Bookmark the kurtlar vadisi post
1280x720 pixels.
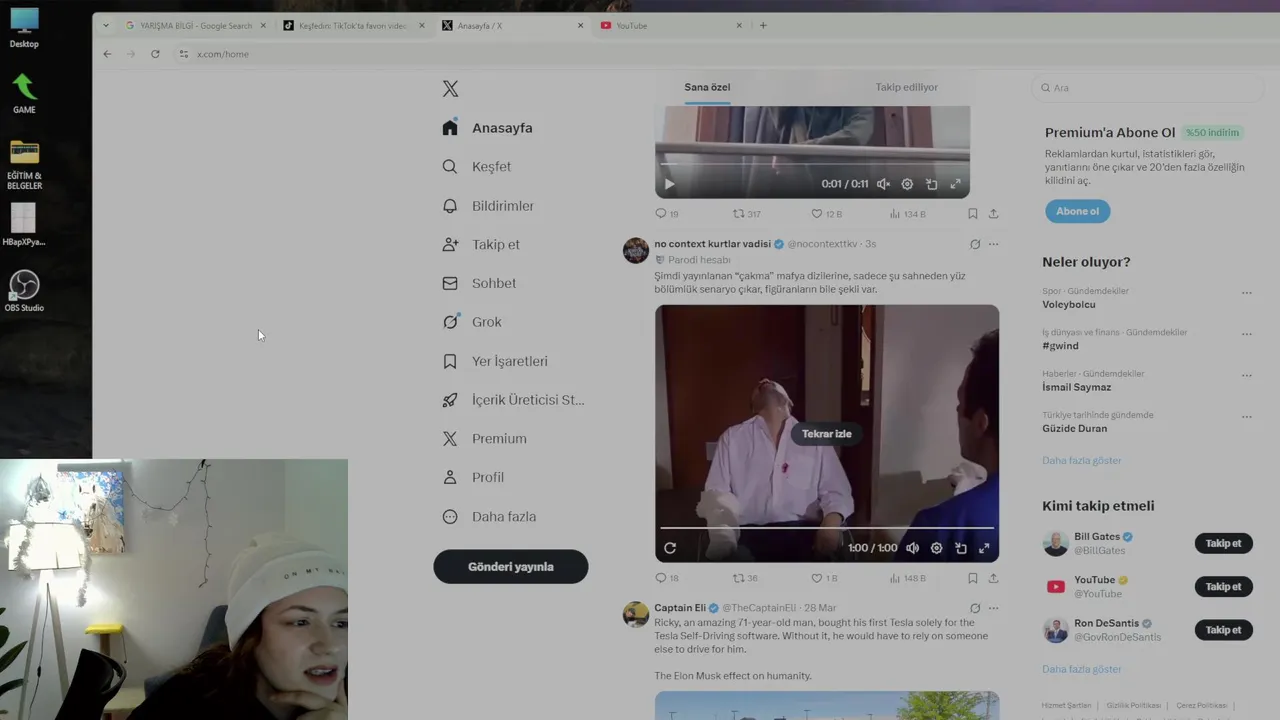pyautogui.click(x=972, y=578)
